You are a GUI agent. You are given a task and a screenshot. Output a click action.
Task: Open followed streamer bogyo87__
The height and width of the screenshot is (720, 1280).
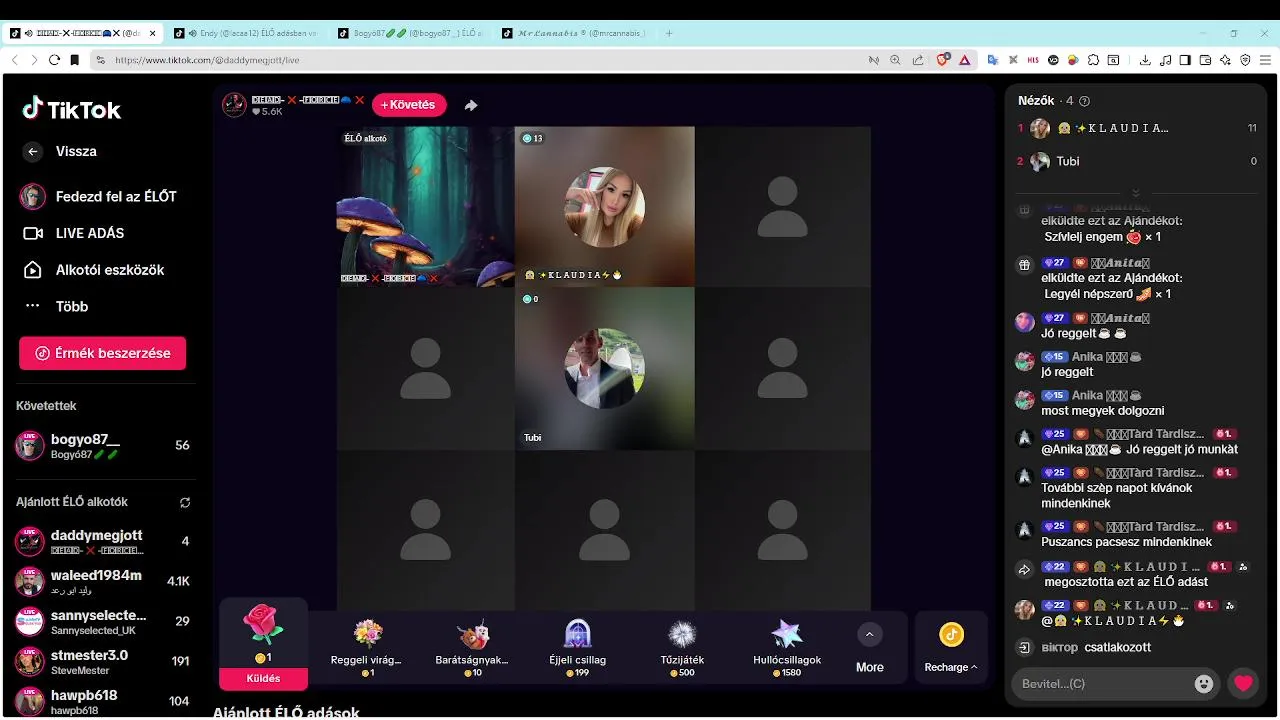[x=104, y=446]
